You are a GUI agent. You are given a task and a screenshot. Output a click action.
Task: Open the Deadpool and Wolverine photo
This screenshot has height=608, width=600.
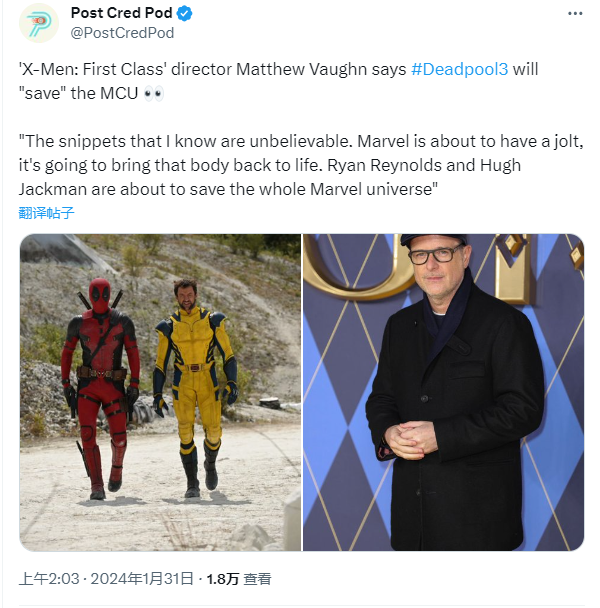(161, 392)
